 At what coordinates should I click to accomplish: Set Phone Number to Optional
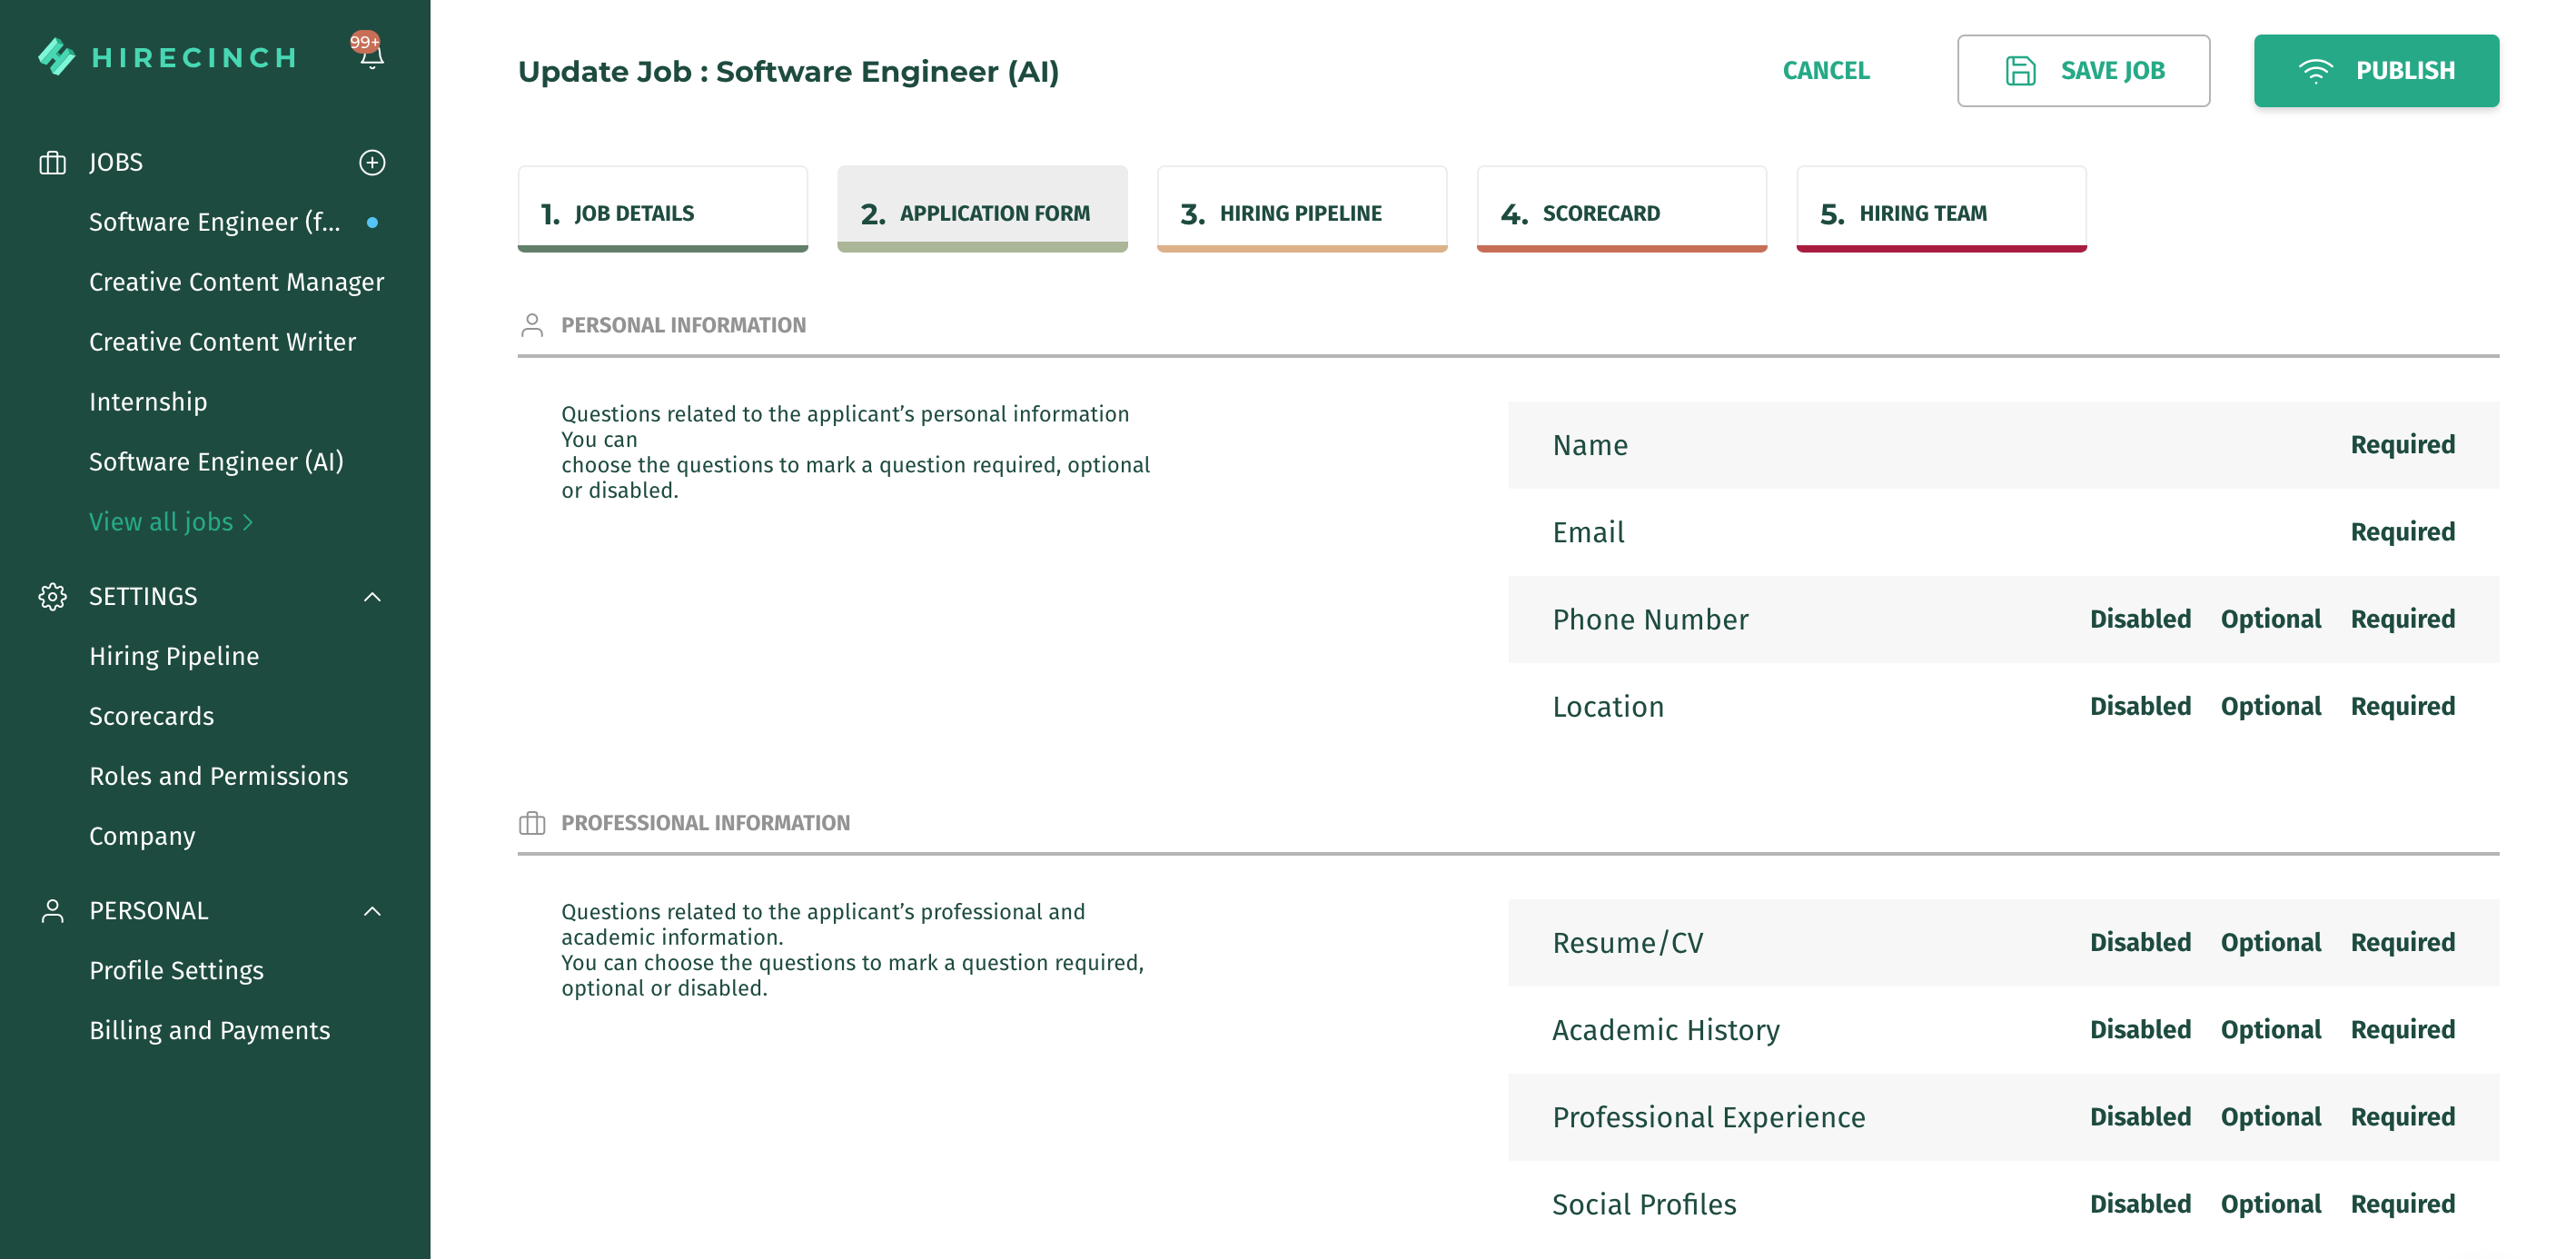2270,619
